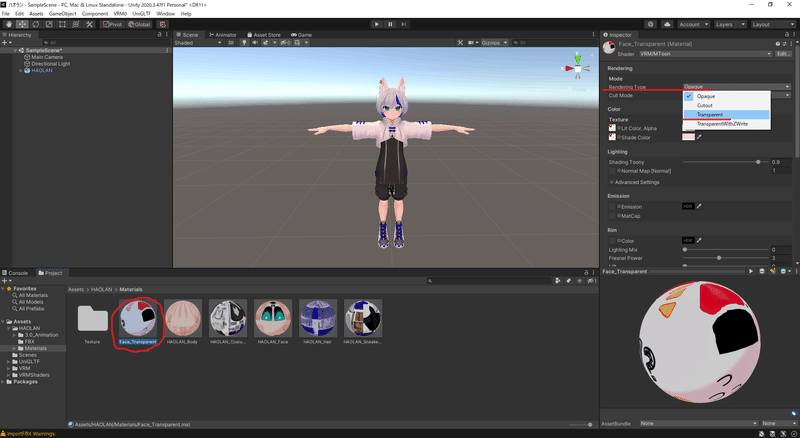800x438 pixels.
Task: Open the Gizmos dropdown
Action: click(x=494, y=42)
